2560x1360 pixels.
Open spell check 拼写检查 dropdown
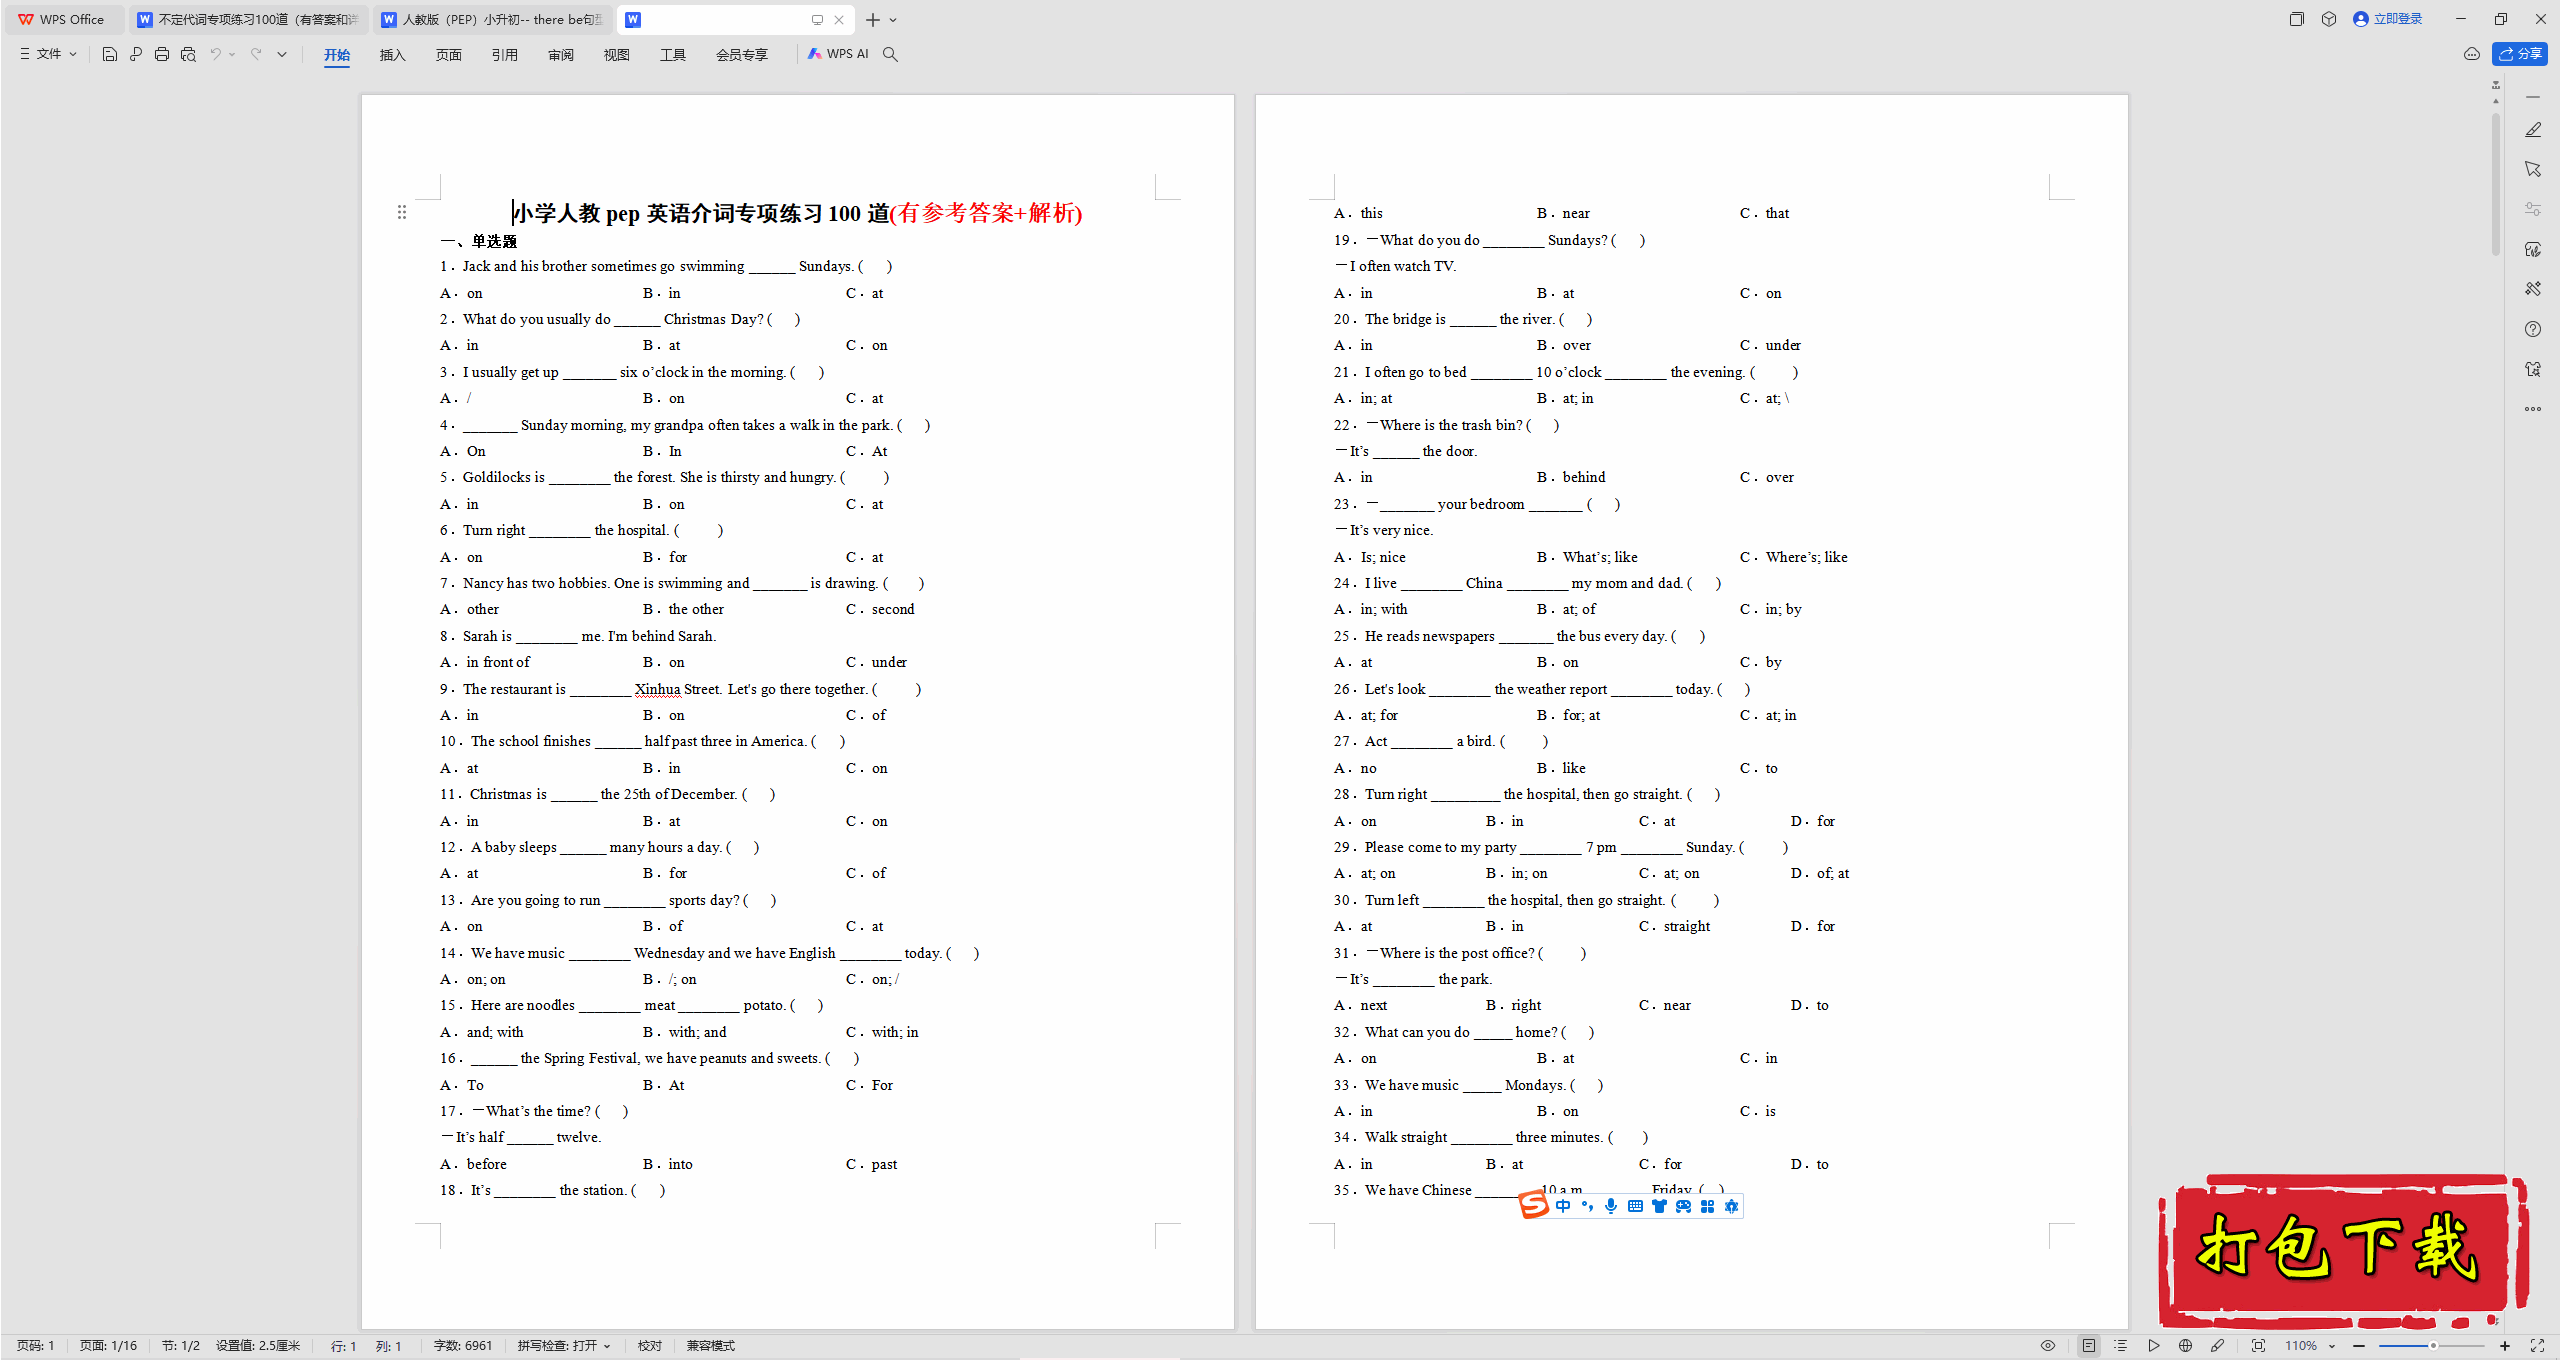tap(564, 1346)
